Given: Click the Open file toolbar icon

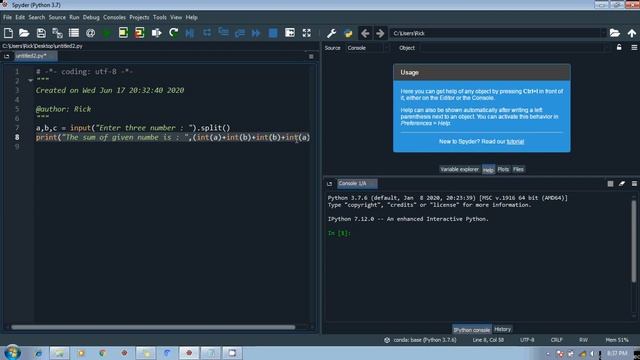Looking at the screenshot, I should click(24, 33).
